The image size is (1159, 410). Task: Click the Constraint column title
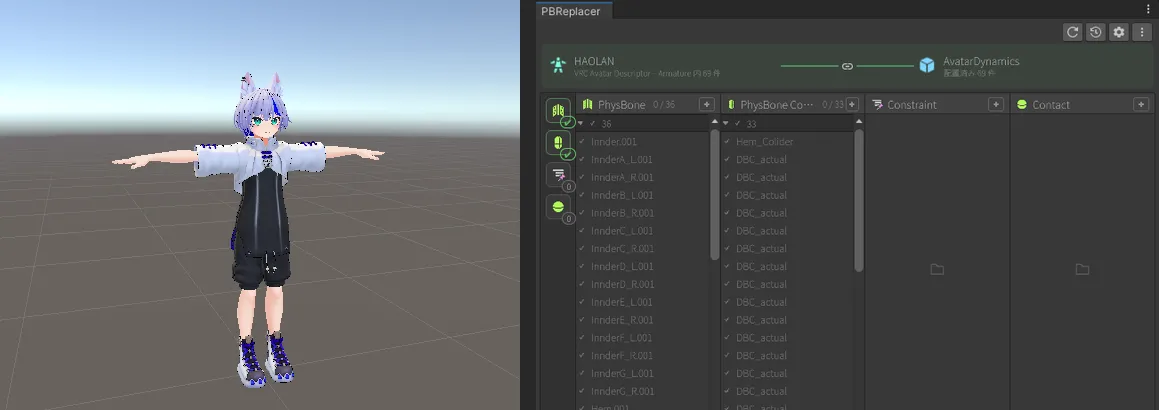click(x=912, y=105)
